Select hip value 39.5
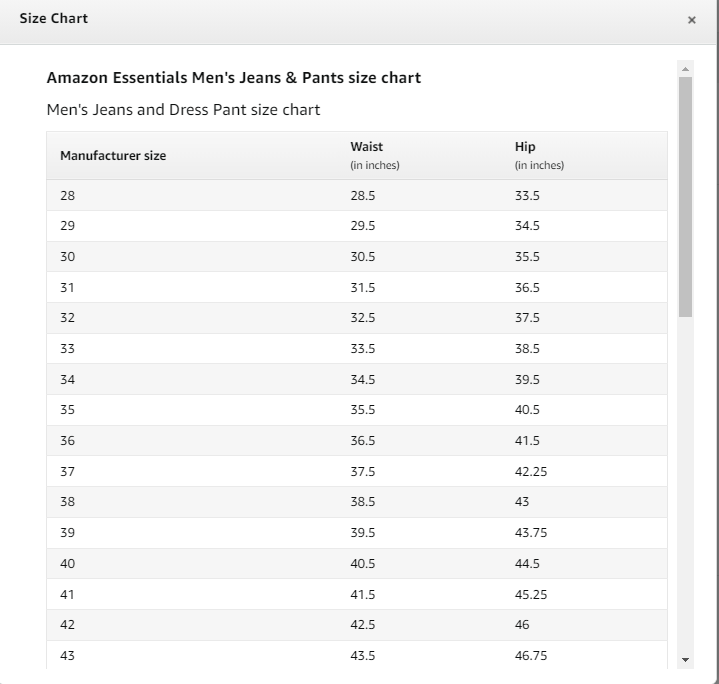Screen dimensions: 719x684 click(x=527, y=380)
